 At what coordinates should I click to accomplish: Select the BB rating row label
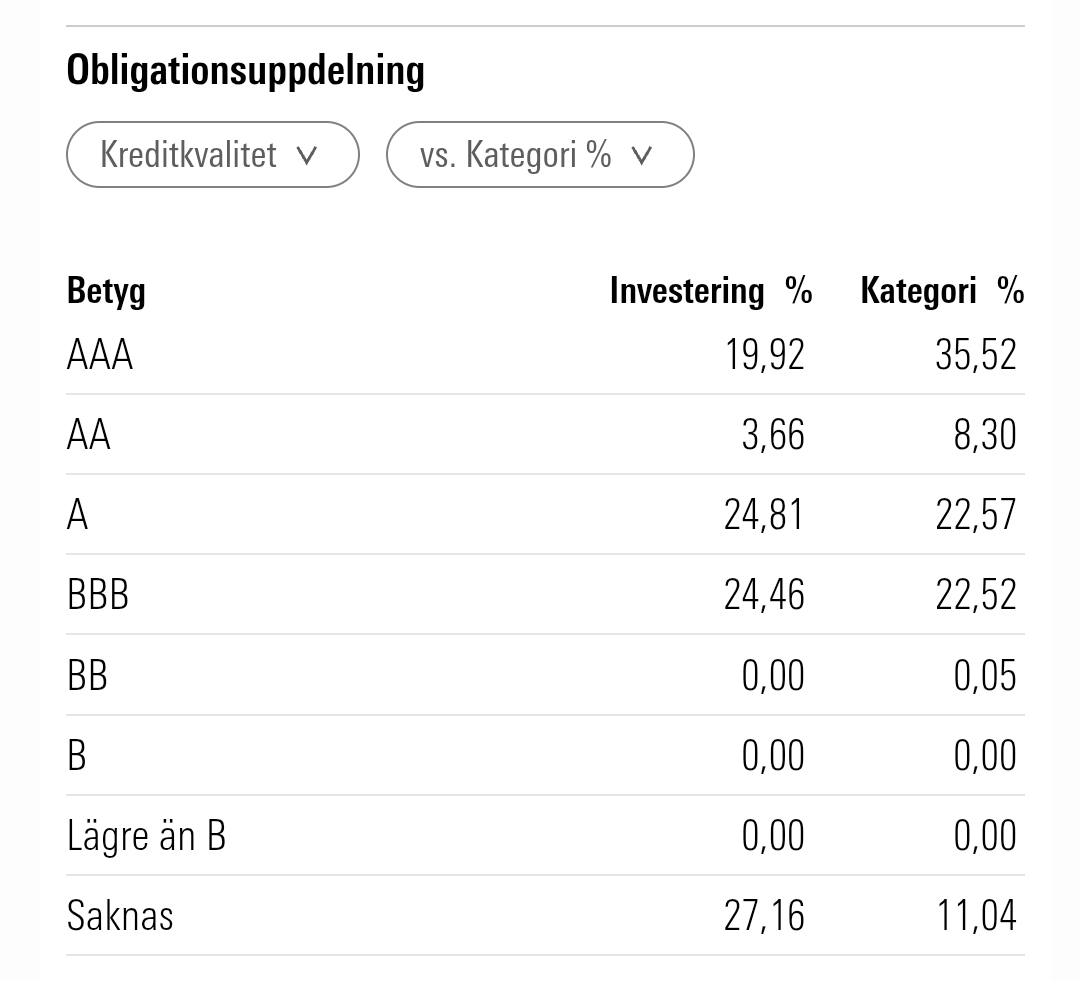(x=87, y=676)
